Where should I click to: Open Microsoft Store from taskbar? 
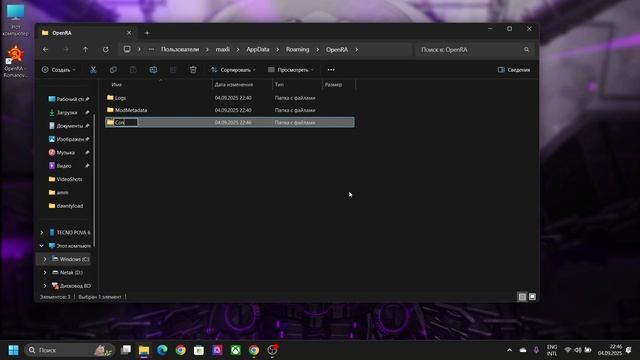pos(199,350)
